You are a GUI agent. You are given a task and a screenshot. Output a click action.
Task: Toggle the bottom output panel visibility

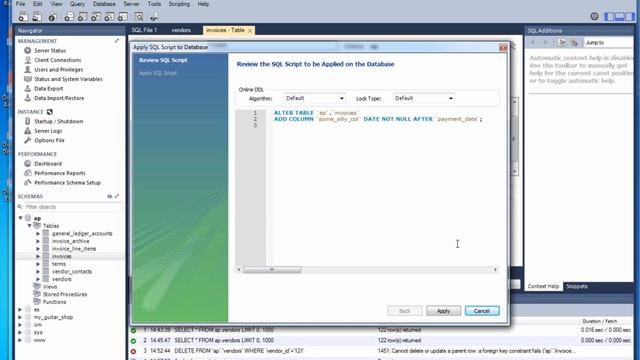click(x=620, y=16)
